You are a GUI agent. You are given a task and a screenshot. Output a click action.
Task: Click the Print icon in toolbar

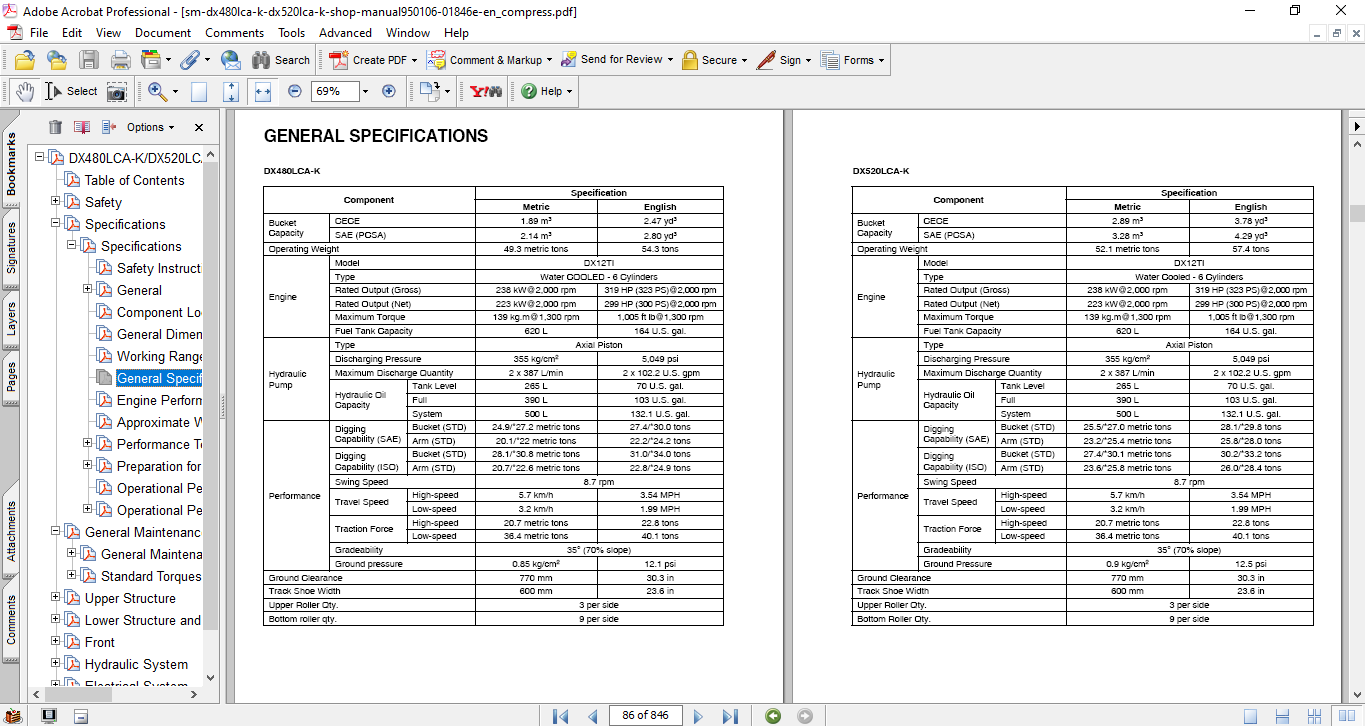click(121, 60)
